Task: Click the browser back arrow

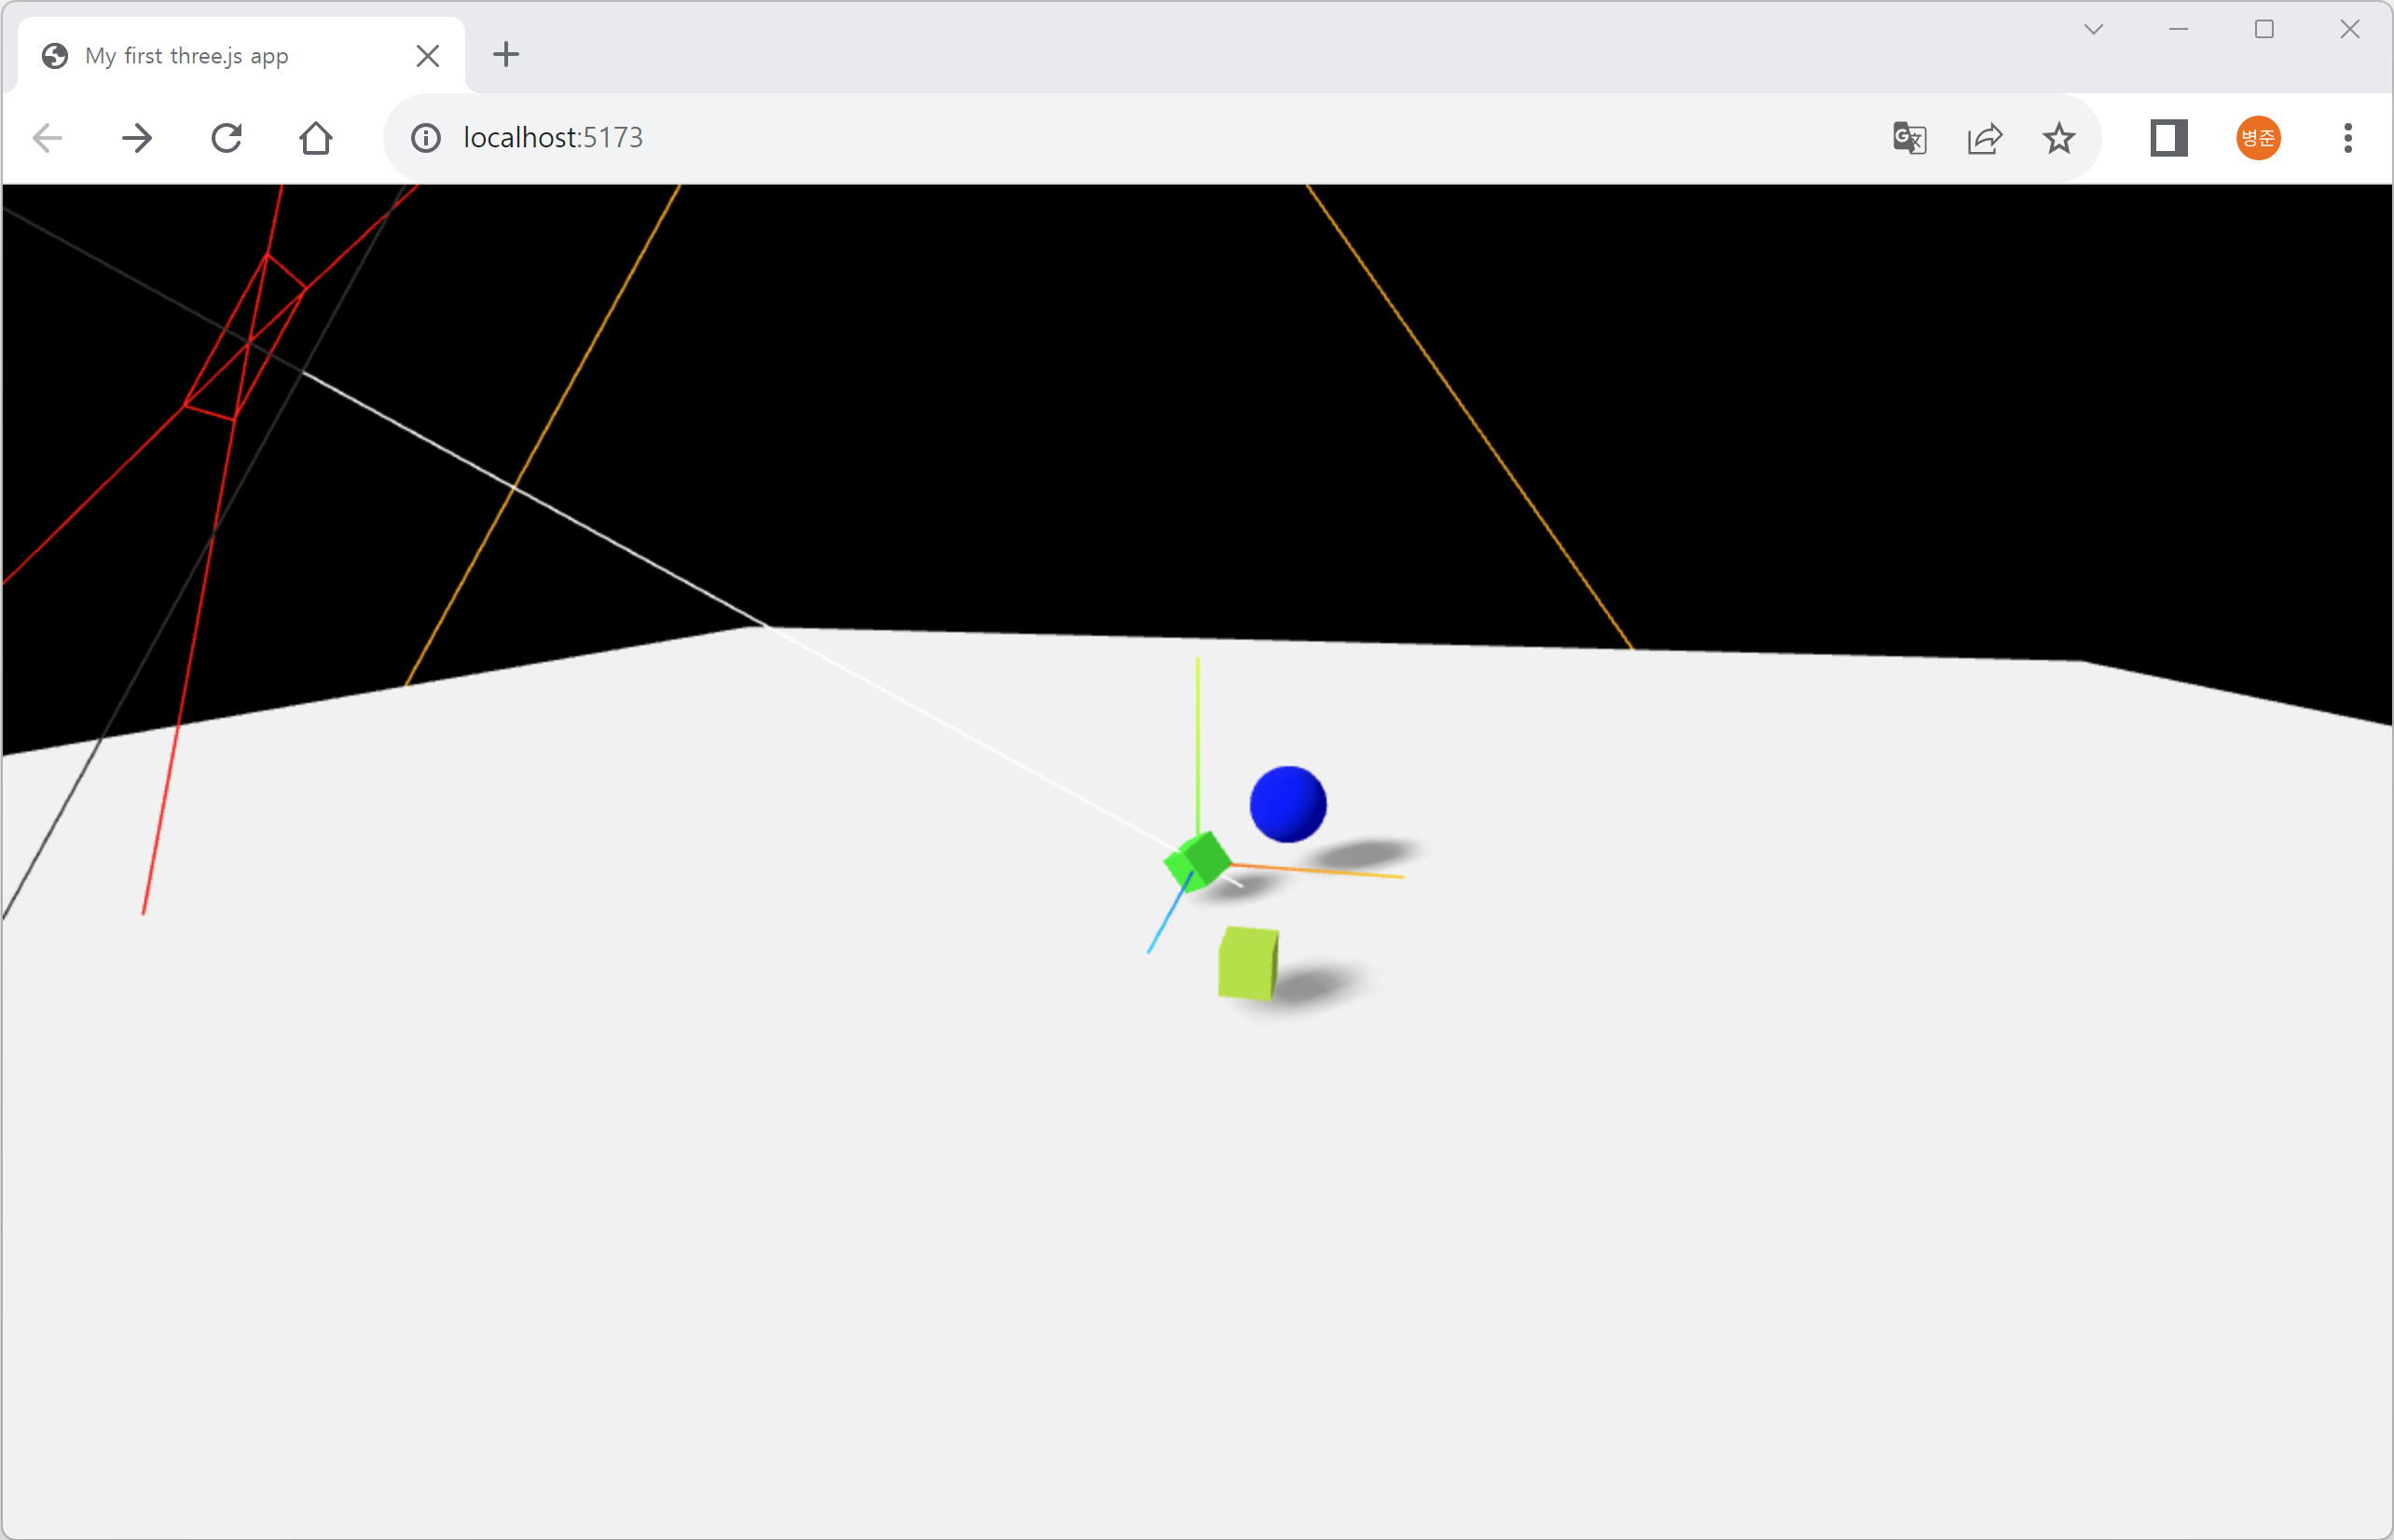Action: 47,138
